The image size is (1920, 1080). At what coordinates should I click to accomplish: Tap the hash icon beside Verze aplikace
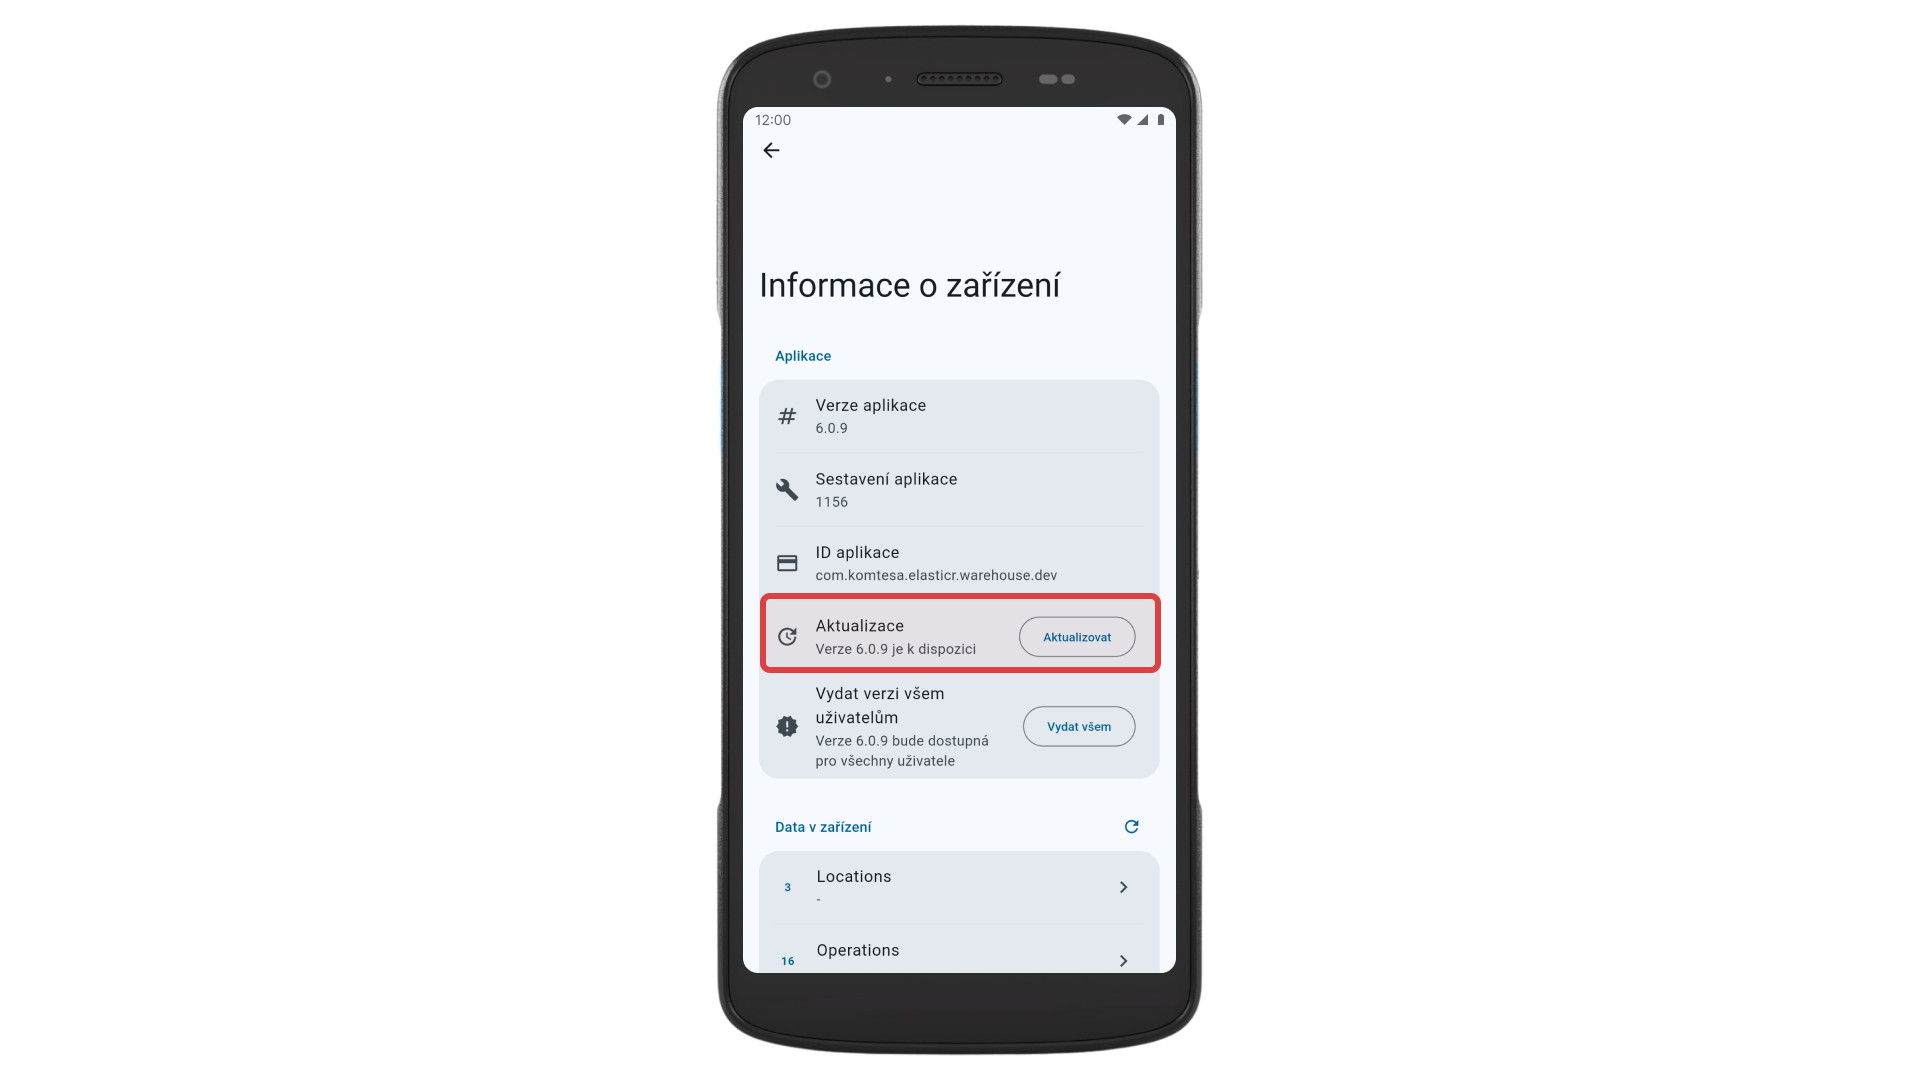click(787, 416)
